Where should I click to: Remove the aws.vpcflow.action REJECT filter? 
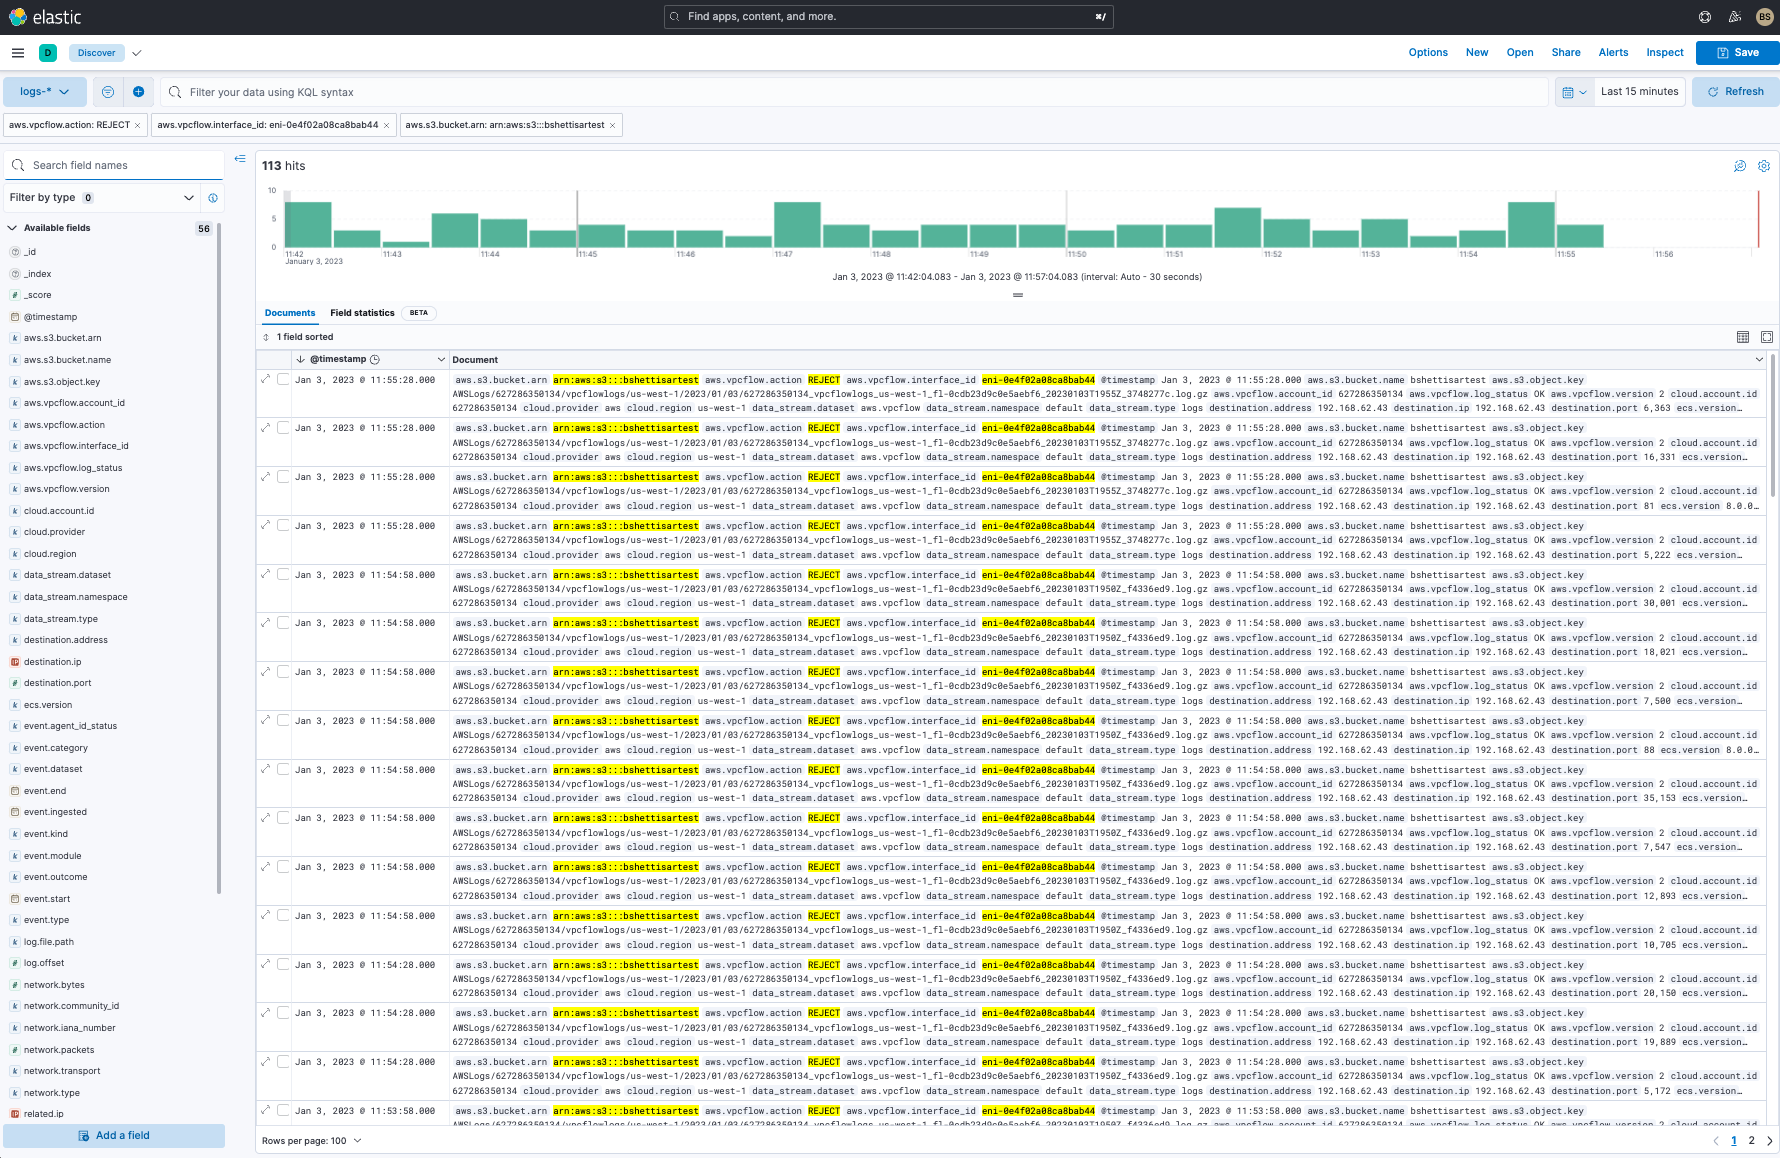click(138, 125)
